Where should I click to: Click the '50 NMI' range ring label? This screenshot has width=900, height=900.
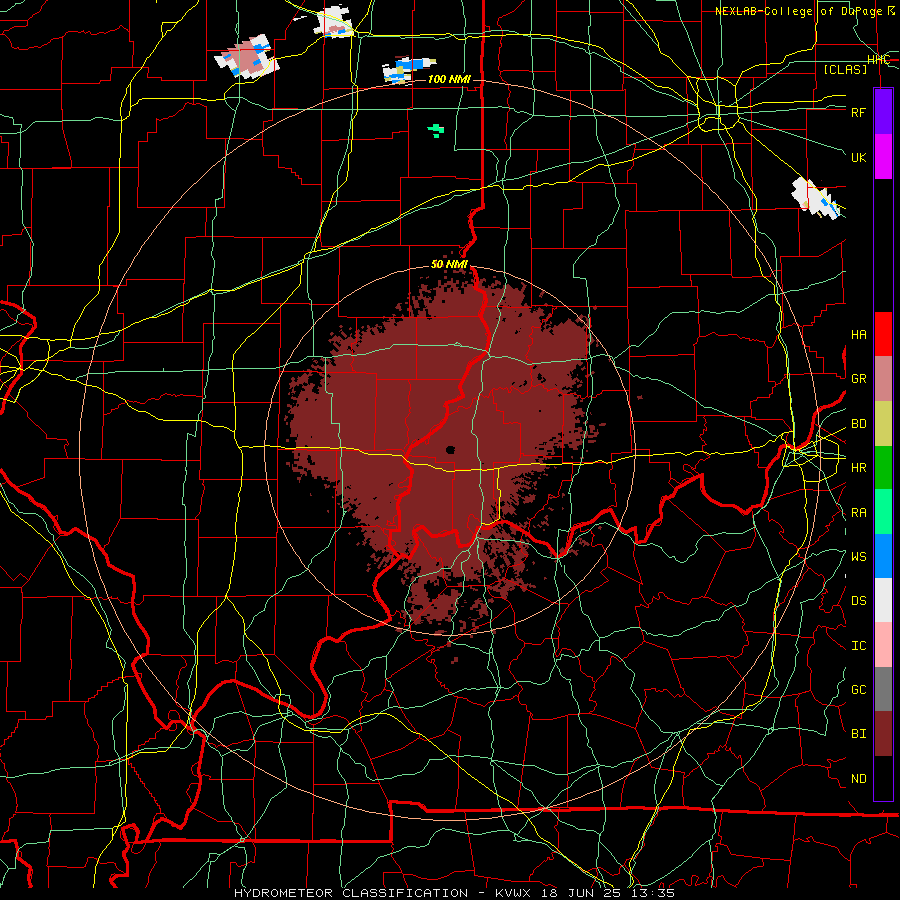449,264
